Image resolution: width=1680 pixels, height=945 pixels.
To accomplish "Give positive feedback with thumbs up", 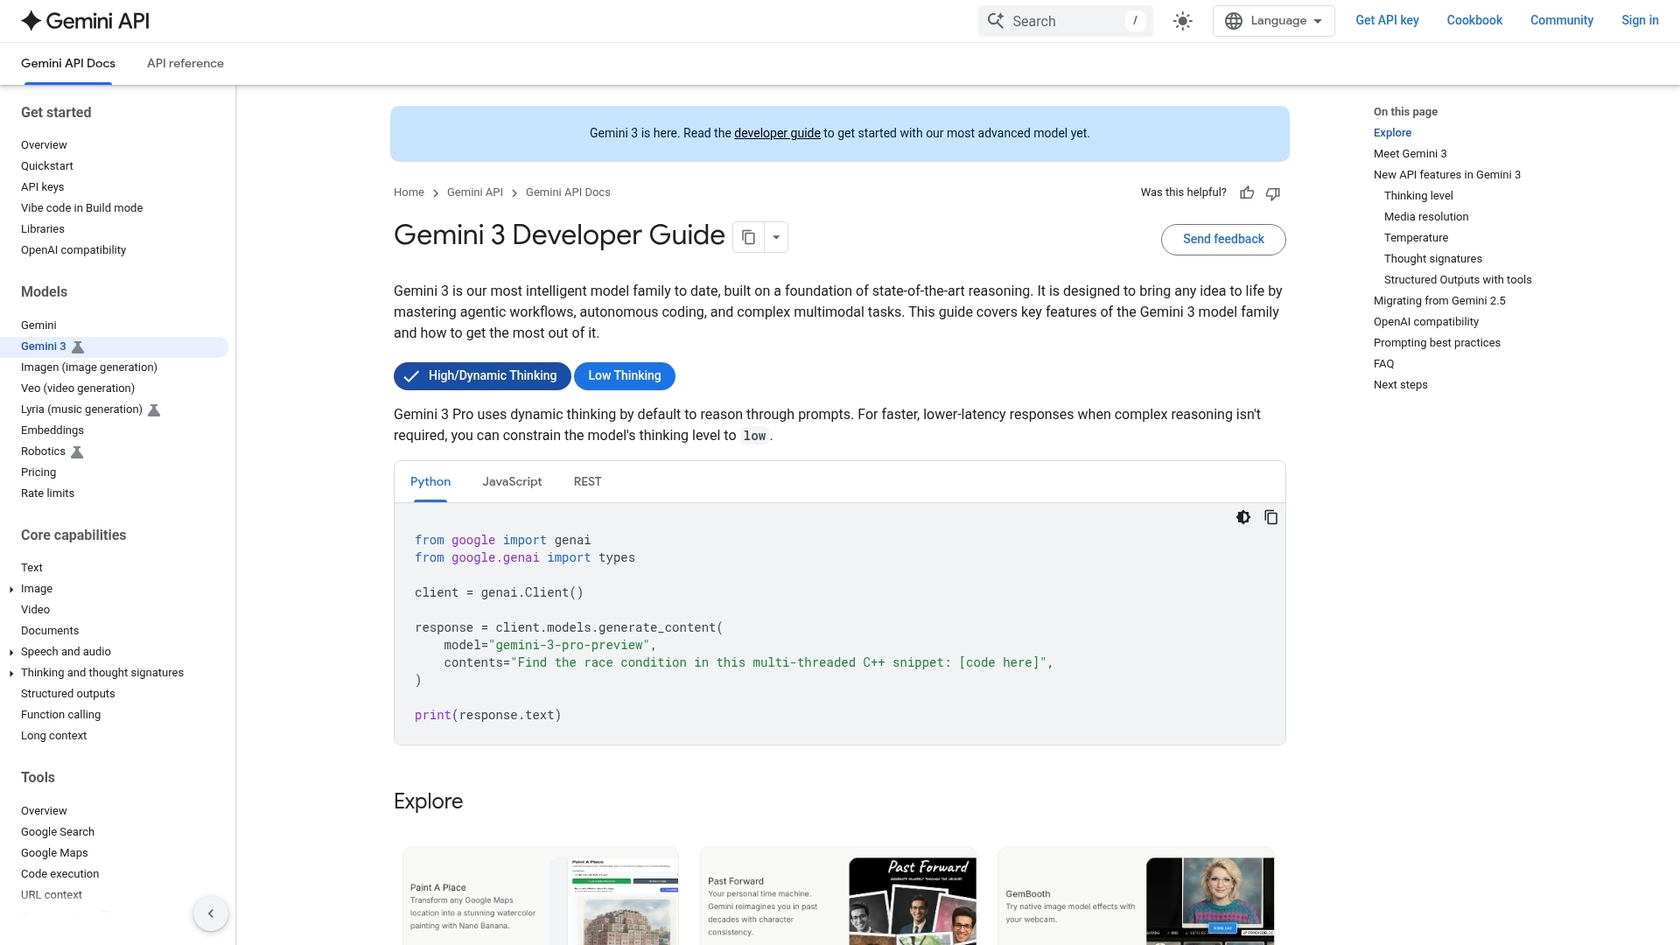I will click(x=1247, y=192).
